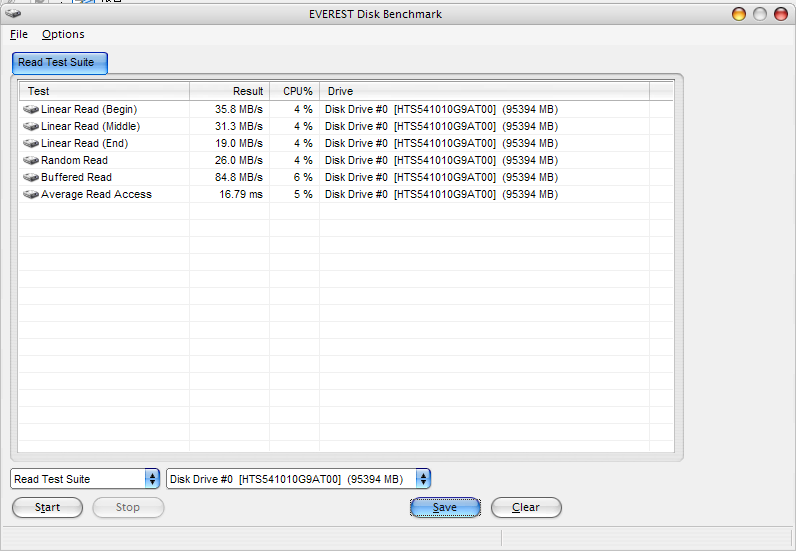This screenshot has width=796, height=551.
Task: Sort by the Test column header
Action: coord(104,91)
